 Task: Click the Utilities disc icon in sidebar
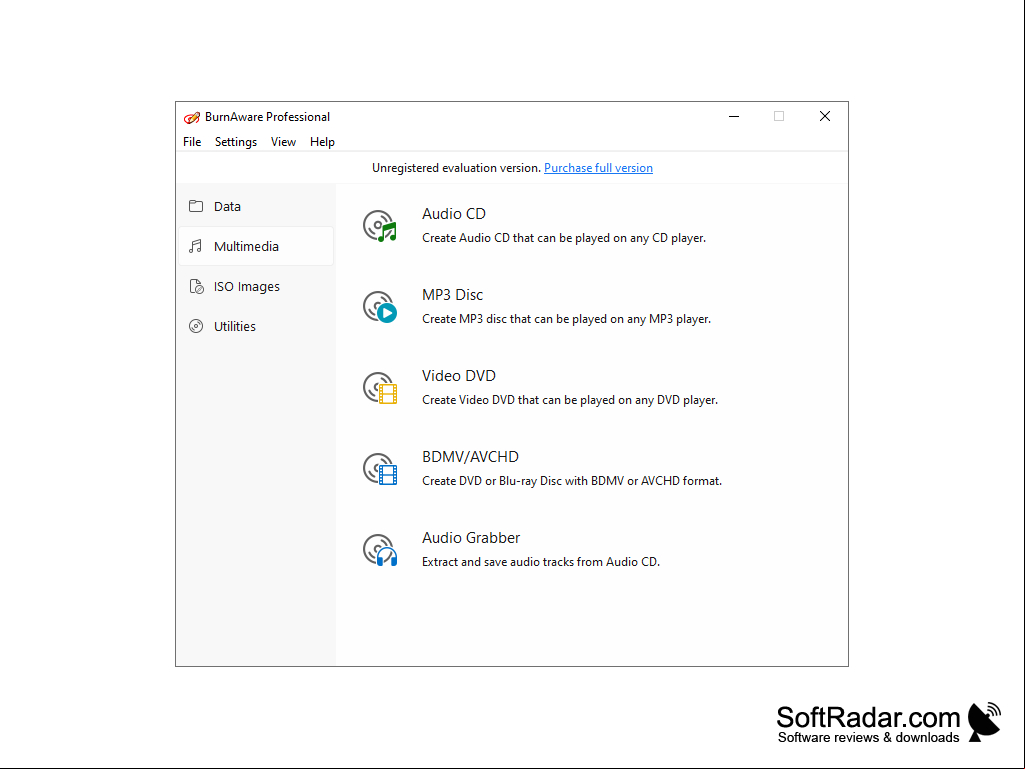(x=196, y=326)
